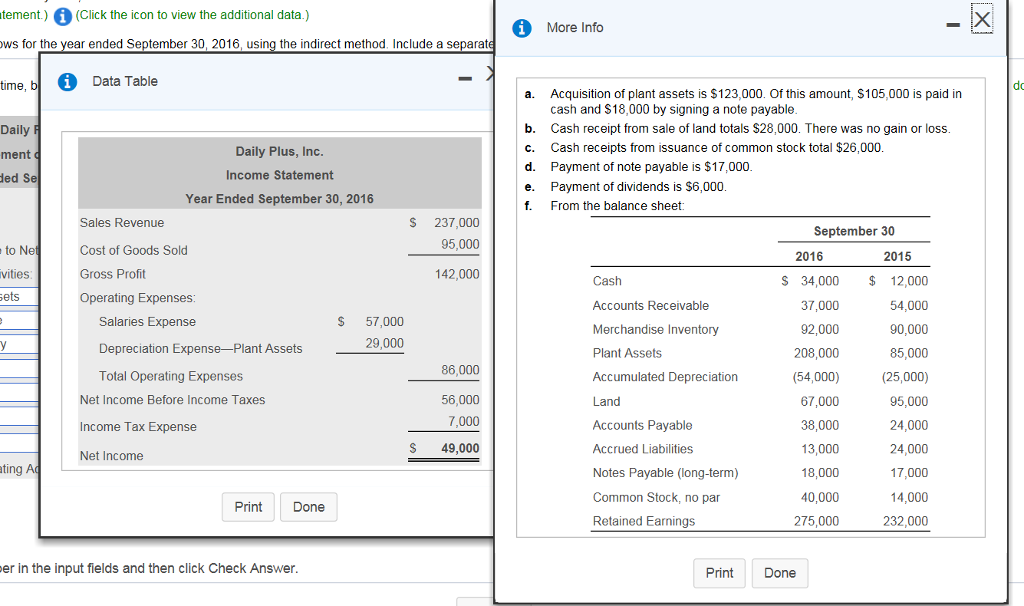Close the More Info window

pyautogui.click(x=981, y=21)
